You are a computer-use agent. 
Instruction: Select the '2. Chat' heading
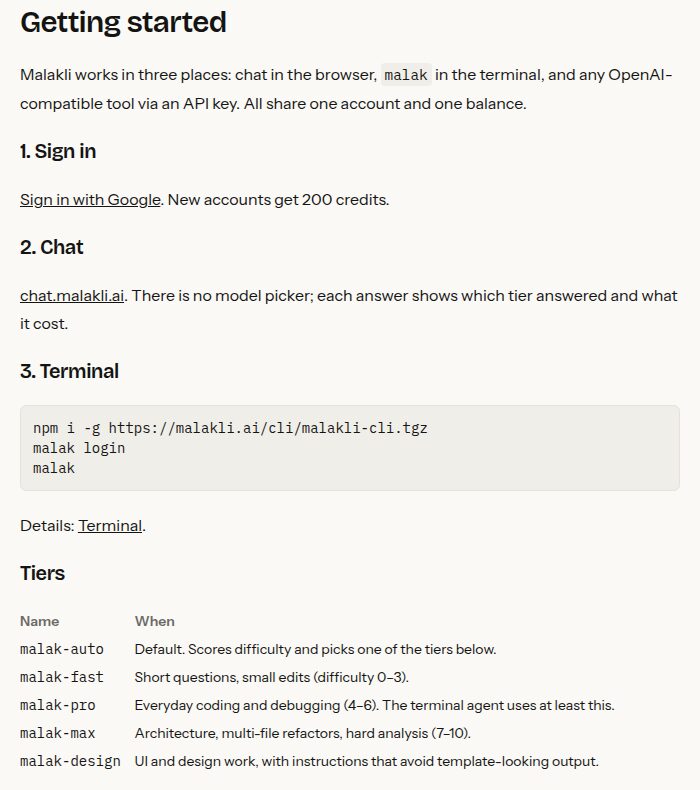pyautogui.click(x=51, y=247)
